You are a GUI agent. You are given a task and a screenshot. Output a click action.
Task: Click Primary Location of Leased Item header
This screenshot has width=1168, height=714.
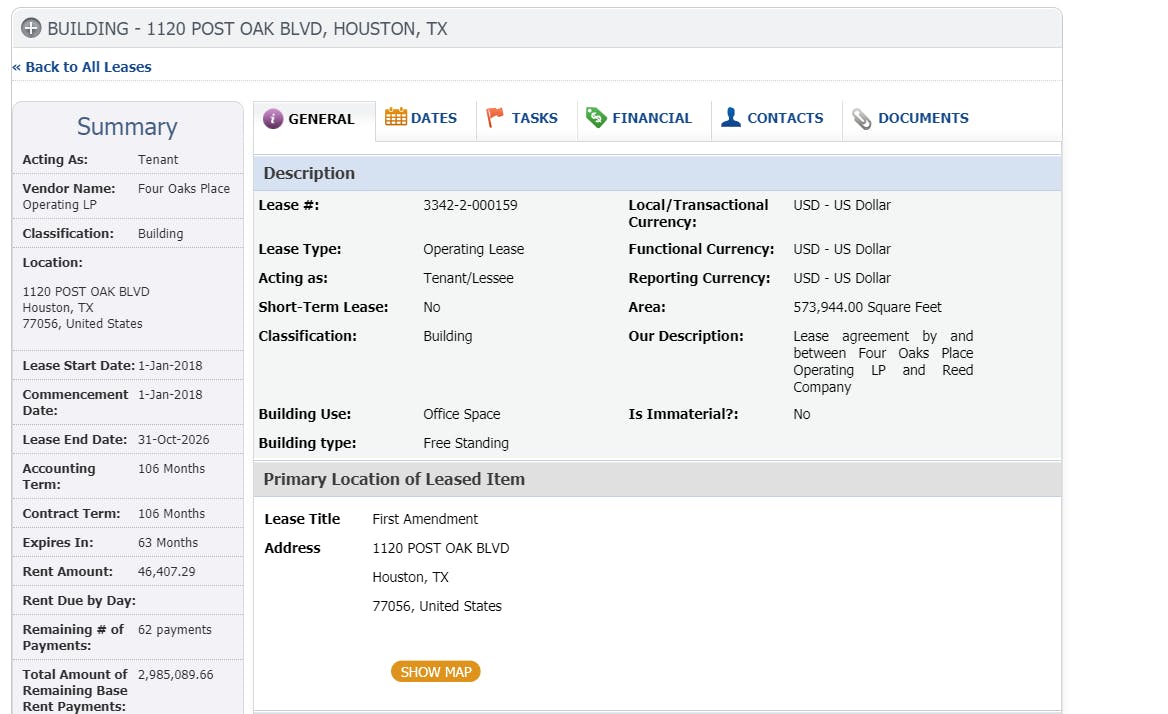coord(394,479)
